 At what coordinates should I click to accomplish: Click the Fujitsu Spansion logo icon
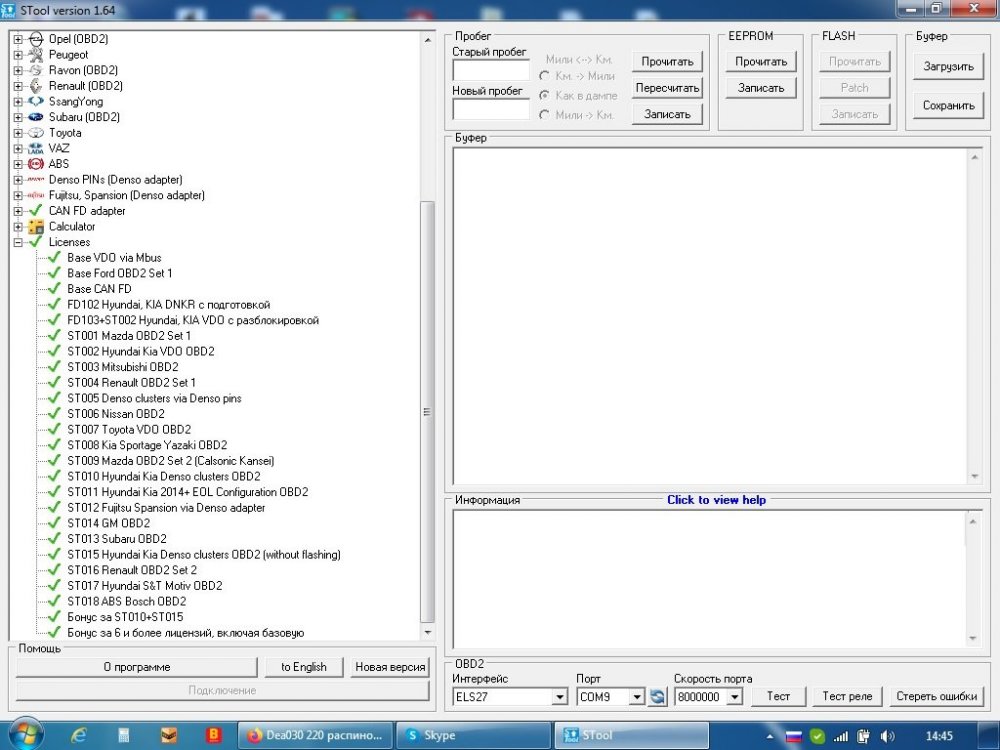point(36,195)
